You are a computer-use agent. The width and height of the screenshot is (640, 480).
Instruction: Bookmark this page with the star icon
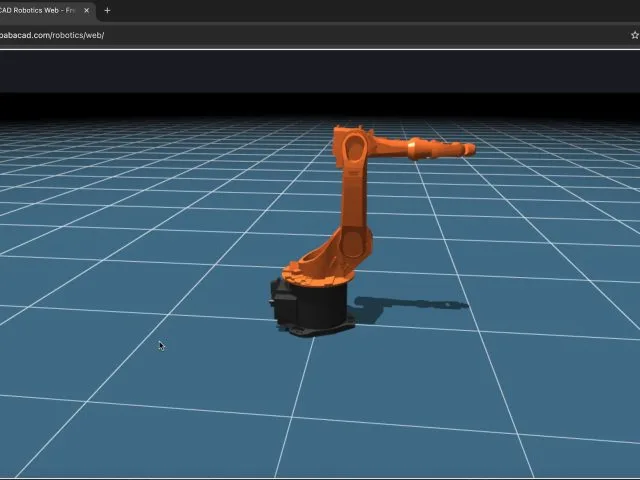[x=635, y=35]
